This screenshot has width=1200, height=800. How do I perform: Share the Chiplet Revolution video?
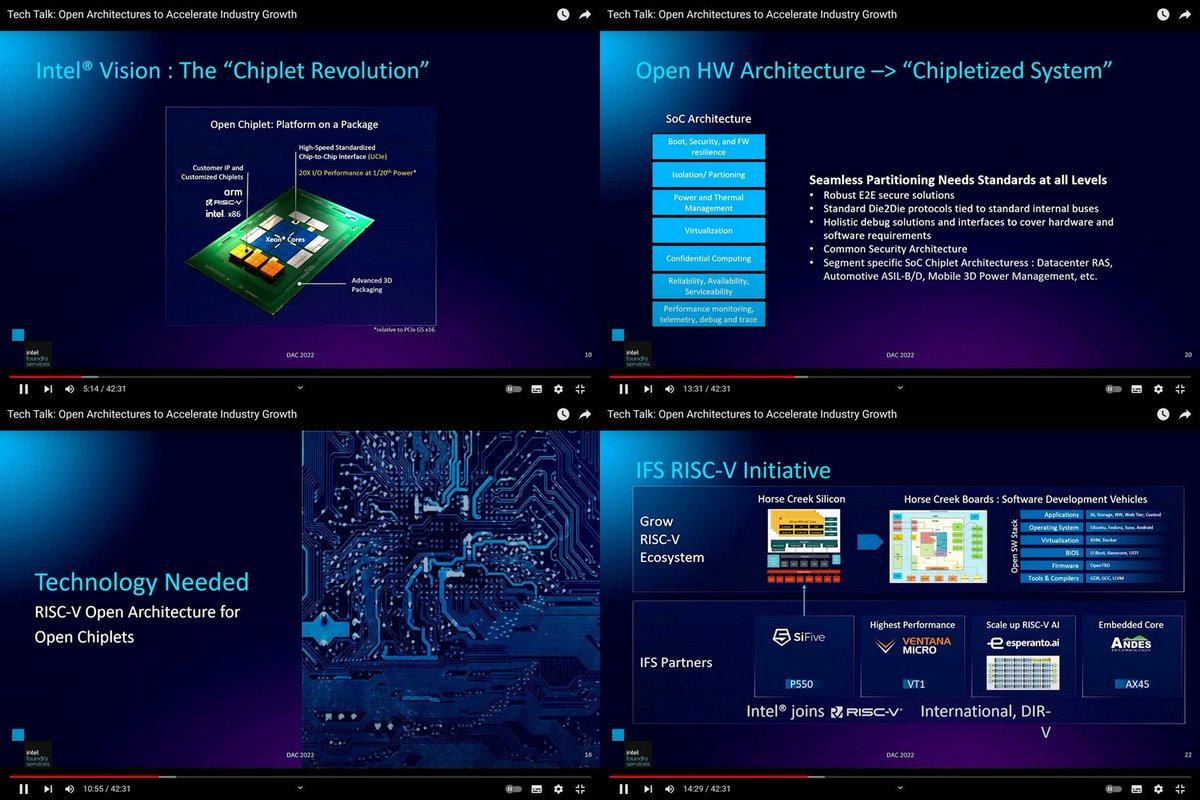tap(585, 15)
